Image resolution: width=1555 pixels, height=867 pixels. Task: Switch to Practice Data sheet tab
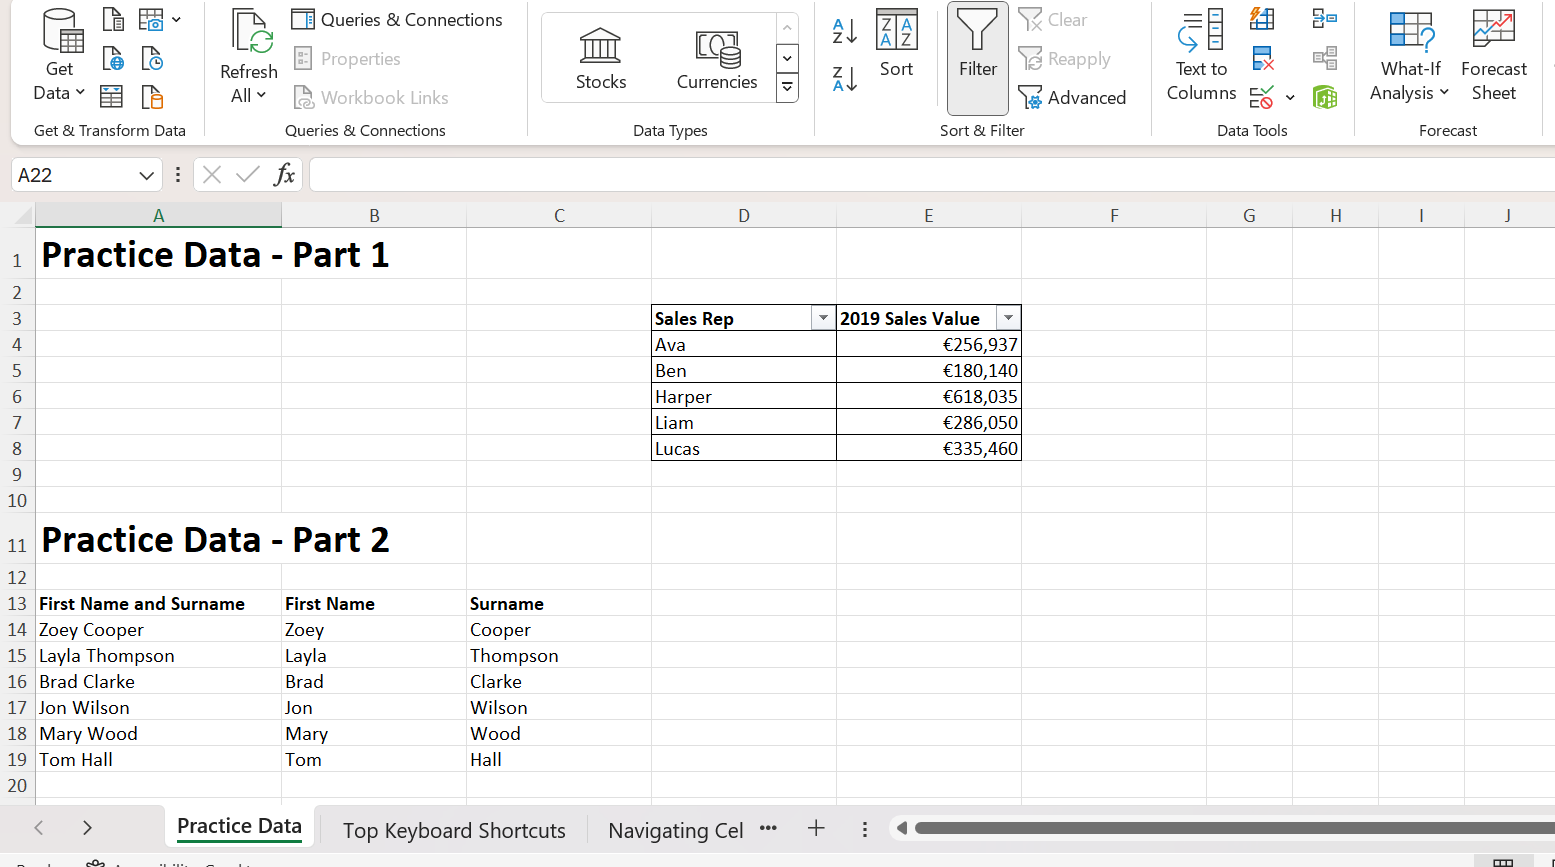(x=239, y=827)
